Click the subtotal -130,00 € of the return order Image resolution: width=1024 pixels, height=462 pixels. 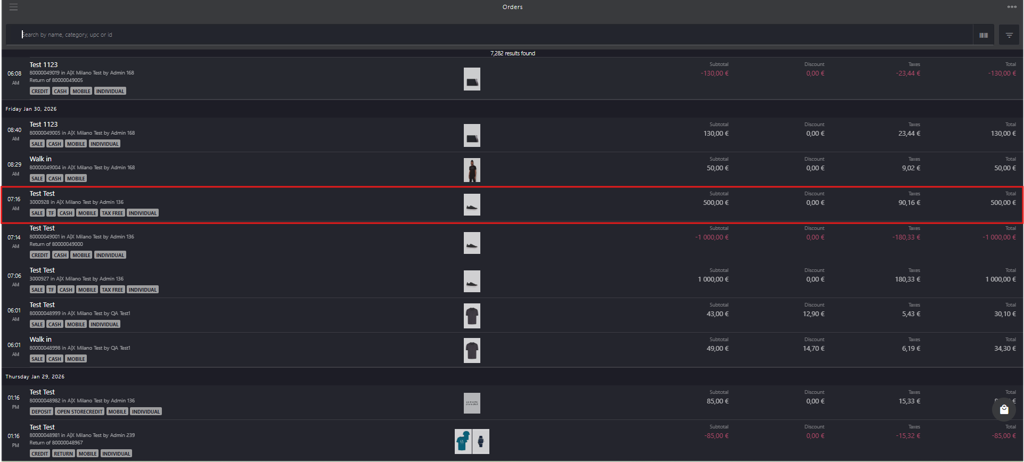point(714,73)
